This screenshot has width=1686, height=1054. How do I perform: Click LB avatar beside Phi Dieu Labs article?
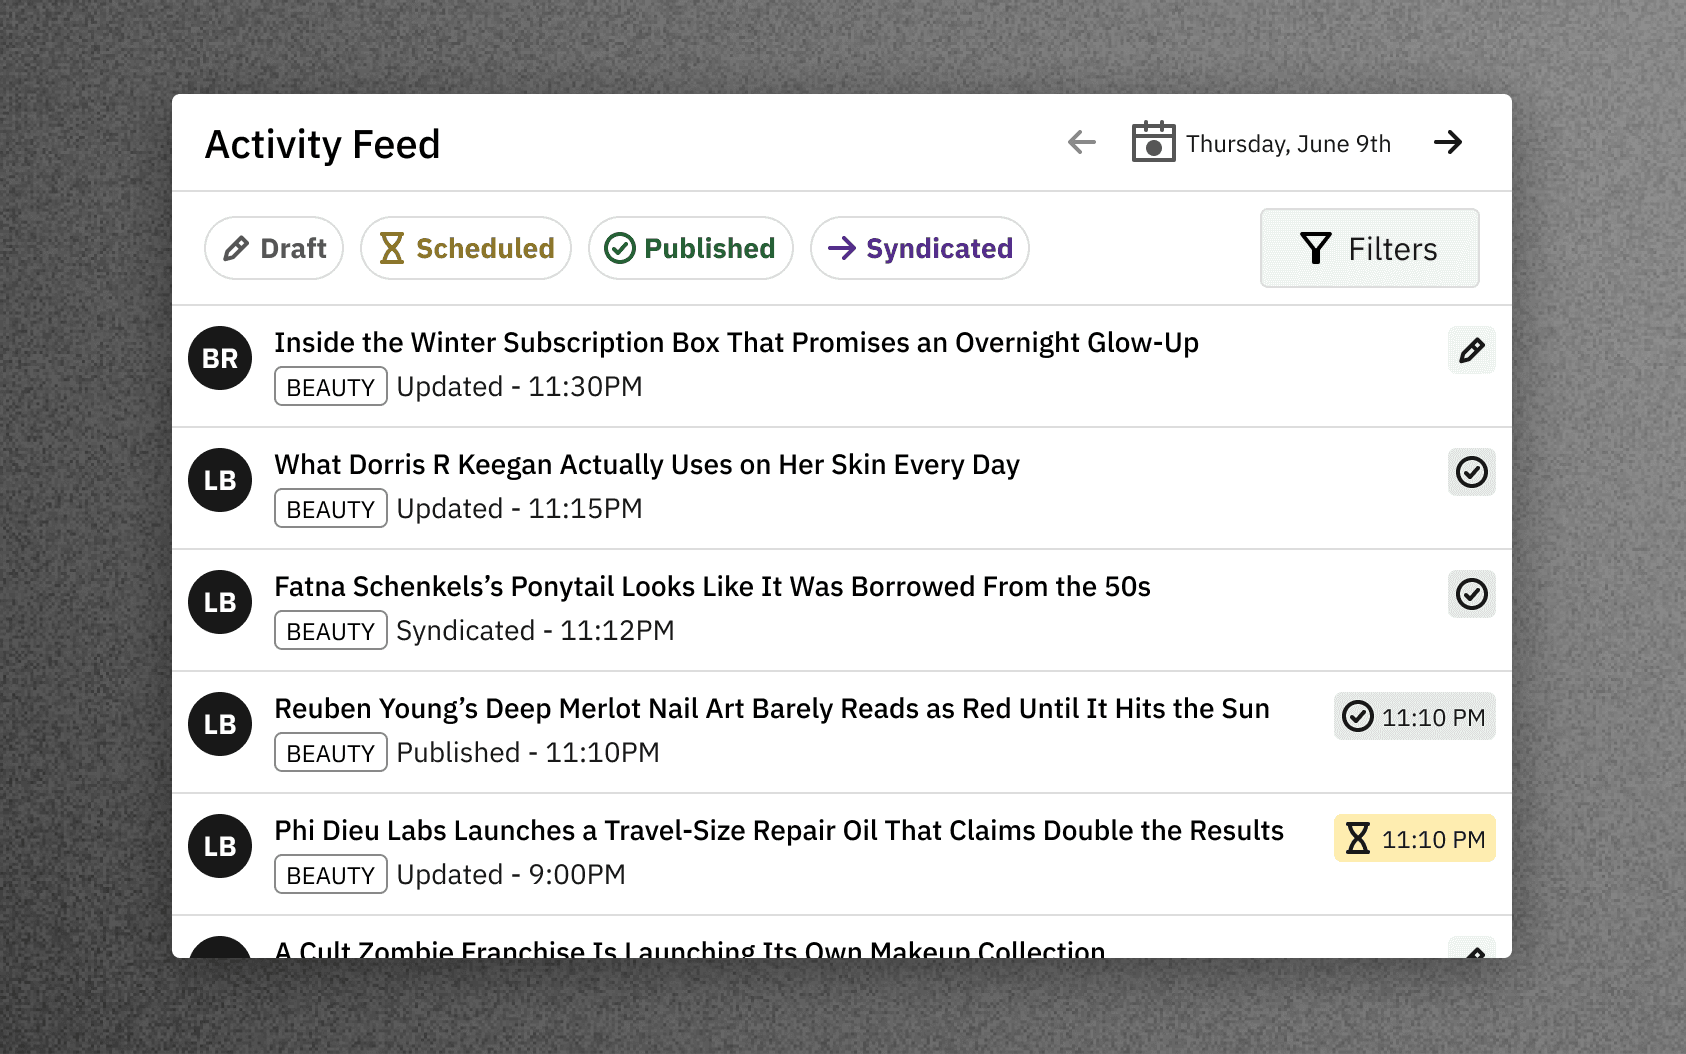220,846
